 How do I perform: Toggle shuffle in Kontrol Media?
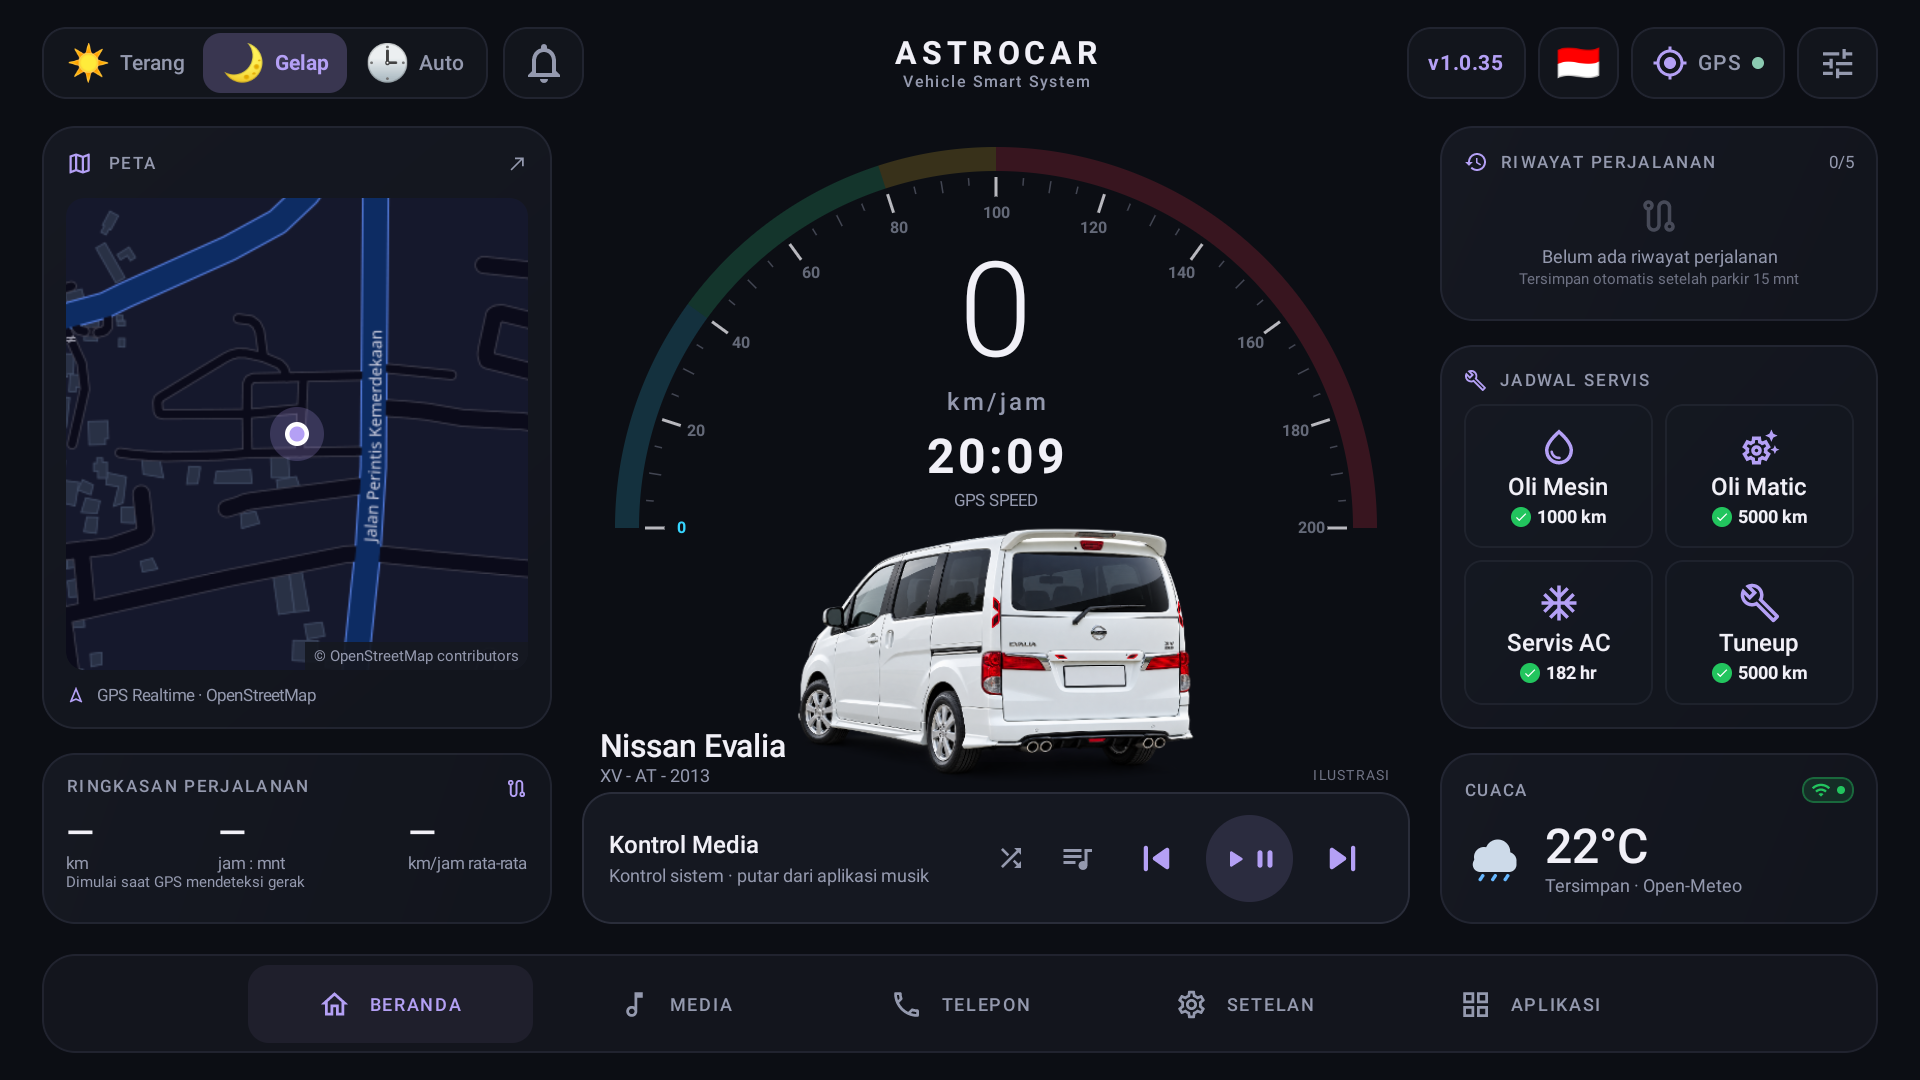(x=1011, y=858)
